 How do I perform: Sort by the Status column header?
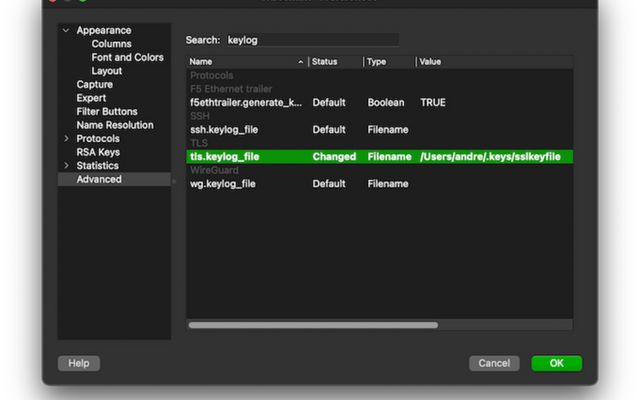335,62
